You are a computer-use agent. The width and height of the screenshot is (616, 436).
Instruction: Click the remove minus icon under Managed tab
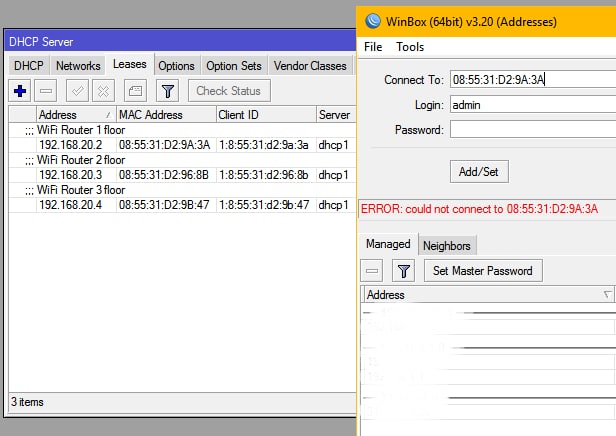tap(372, 271)
